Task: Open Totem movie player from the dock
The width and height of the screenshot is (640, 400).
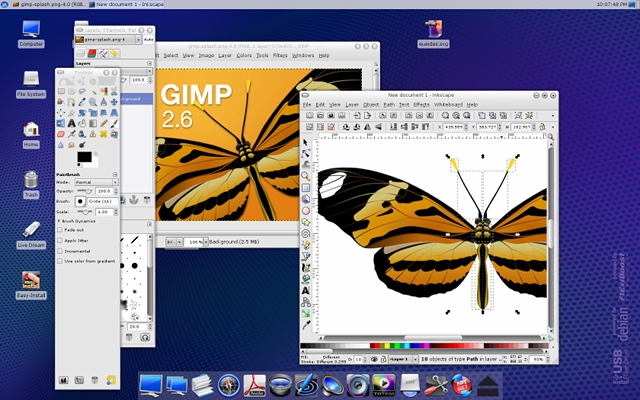Action: point(384,386)
